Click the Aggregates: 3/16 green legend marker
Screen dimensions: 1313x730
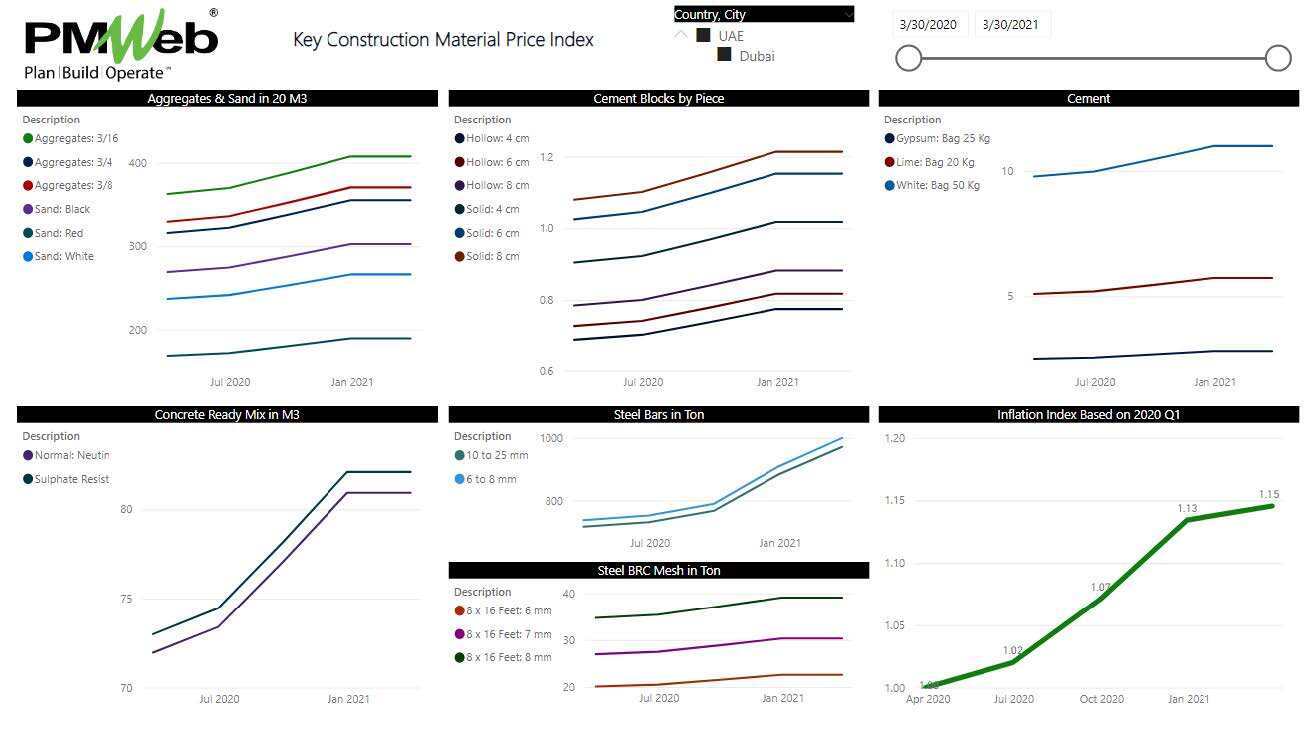pyautogui.click(x=28, y=139)
